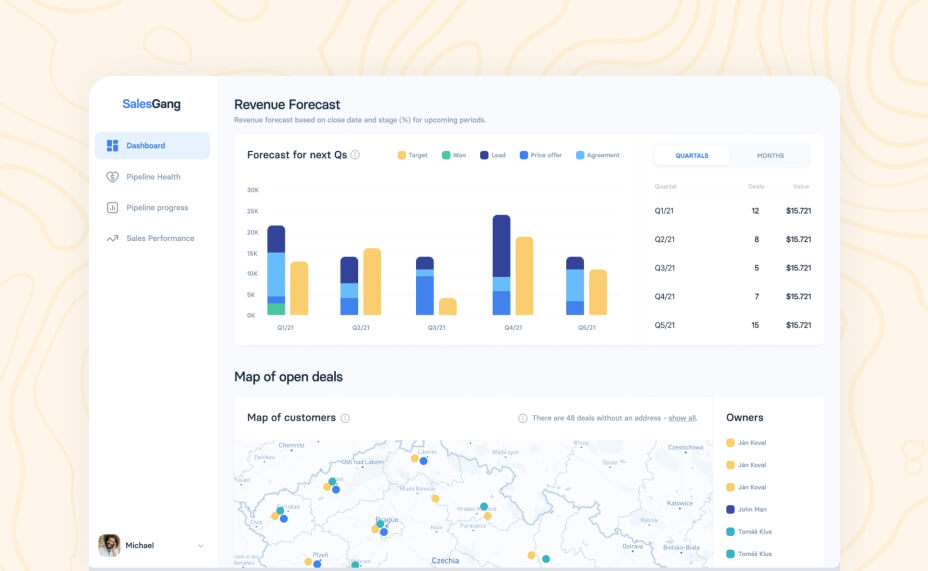Screen dimensions: 928x571
Task: Click info icon next to Forecast for next Qs
Action: click(x=355, y=155)
